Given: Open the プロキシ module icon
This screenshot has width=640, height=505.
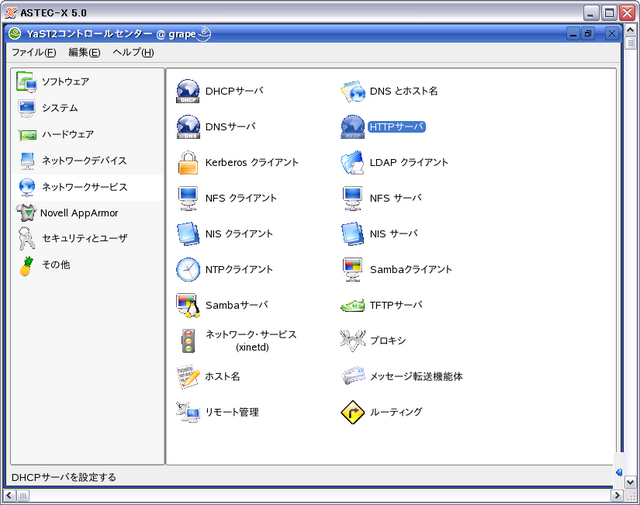Looking at the screenshot, I should [x=353, y=341].
